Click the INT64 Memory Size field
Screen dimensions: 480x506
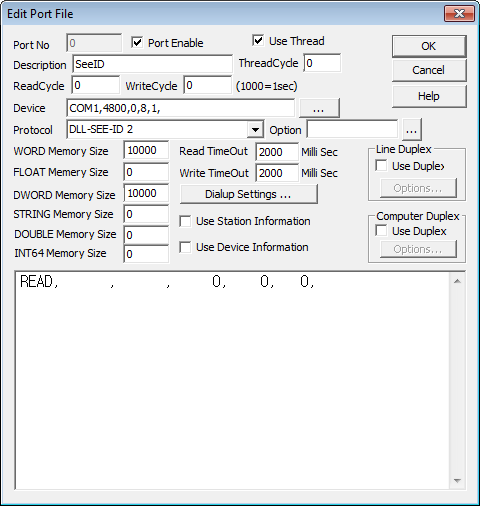pyautogui.click(x=146, y=254)
